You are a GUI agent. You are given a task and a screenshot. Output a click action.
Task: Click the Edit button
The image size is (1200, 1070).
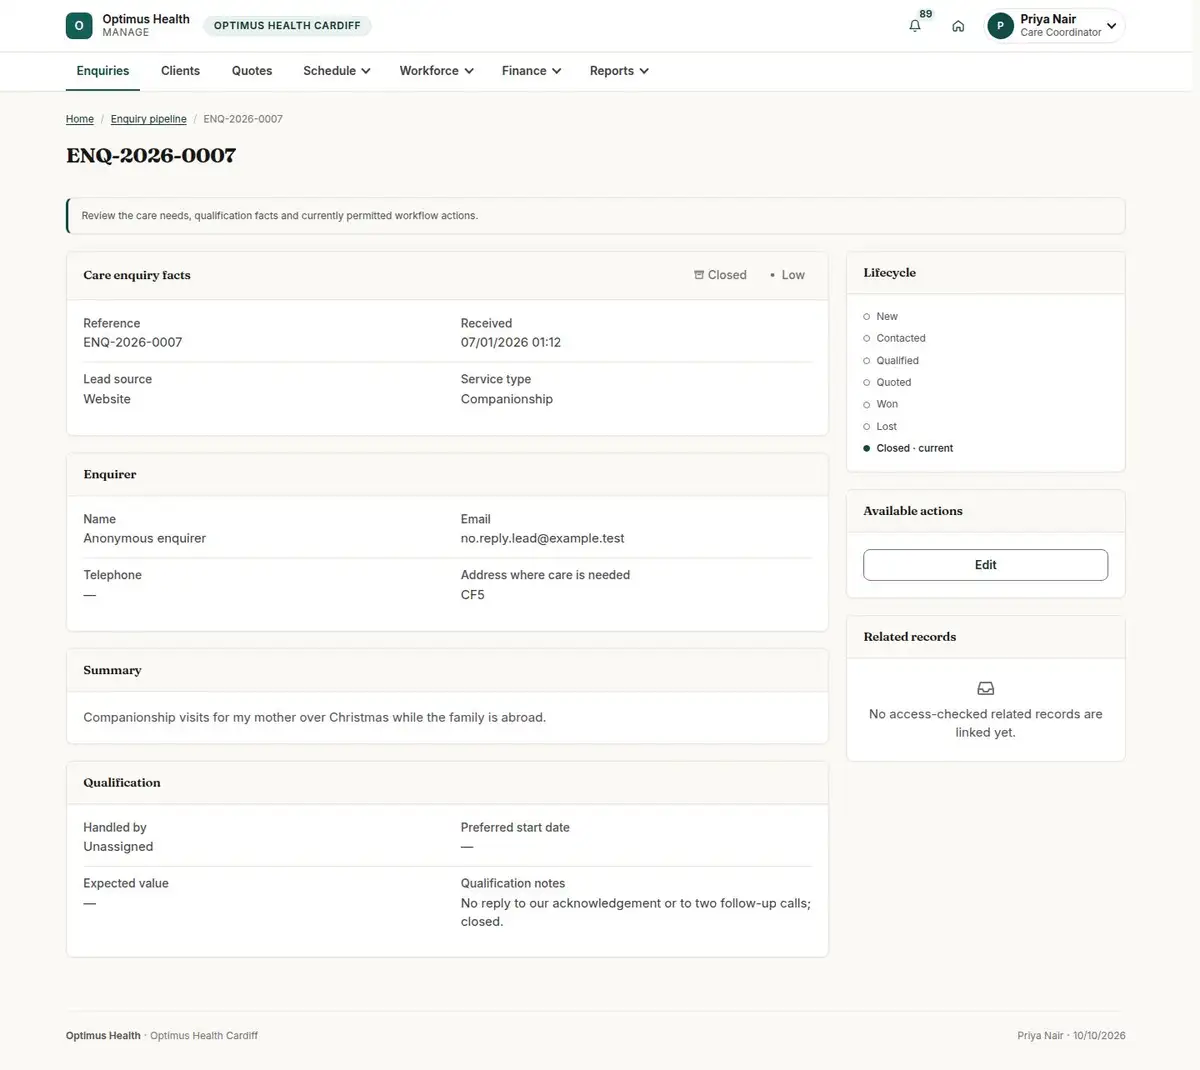[986, 565]
